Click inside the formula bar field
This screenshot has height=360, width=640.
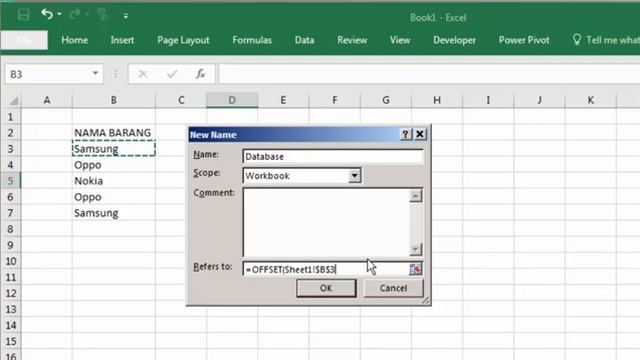click(429, 74)
